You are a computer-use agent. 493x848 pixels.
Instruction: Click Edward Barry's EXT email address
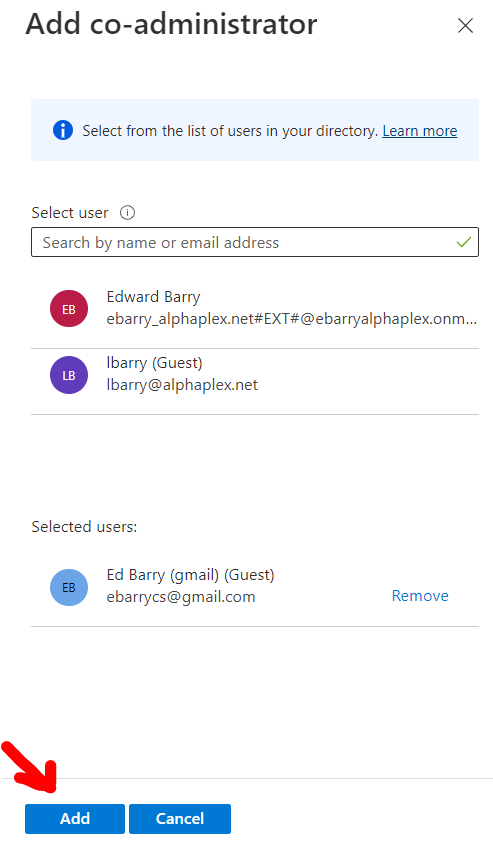pos(291,319)
